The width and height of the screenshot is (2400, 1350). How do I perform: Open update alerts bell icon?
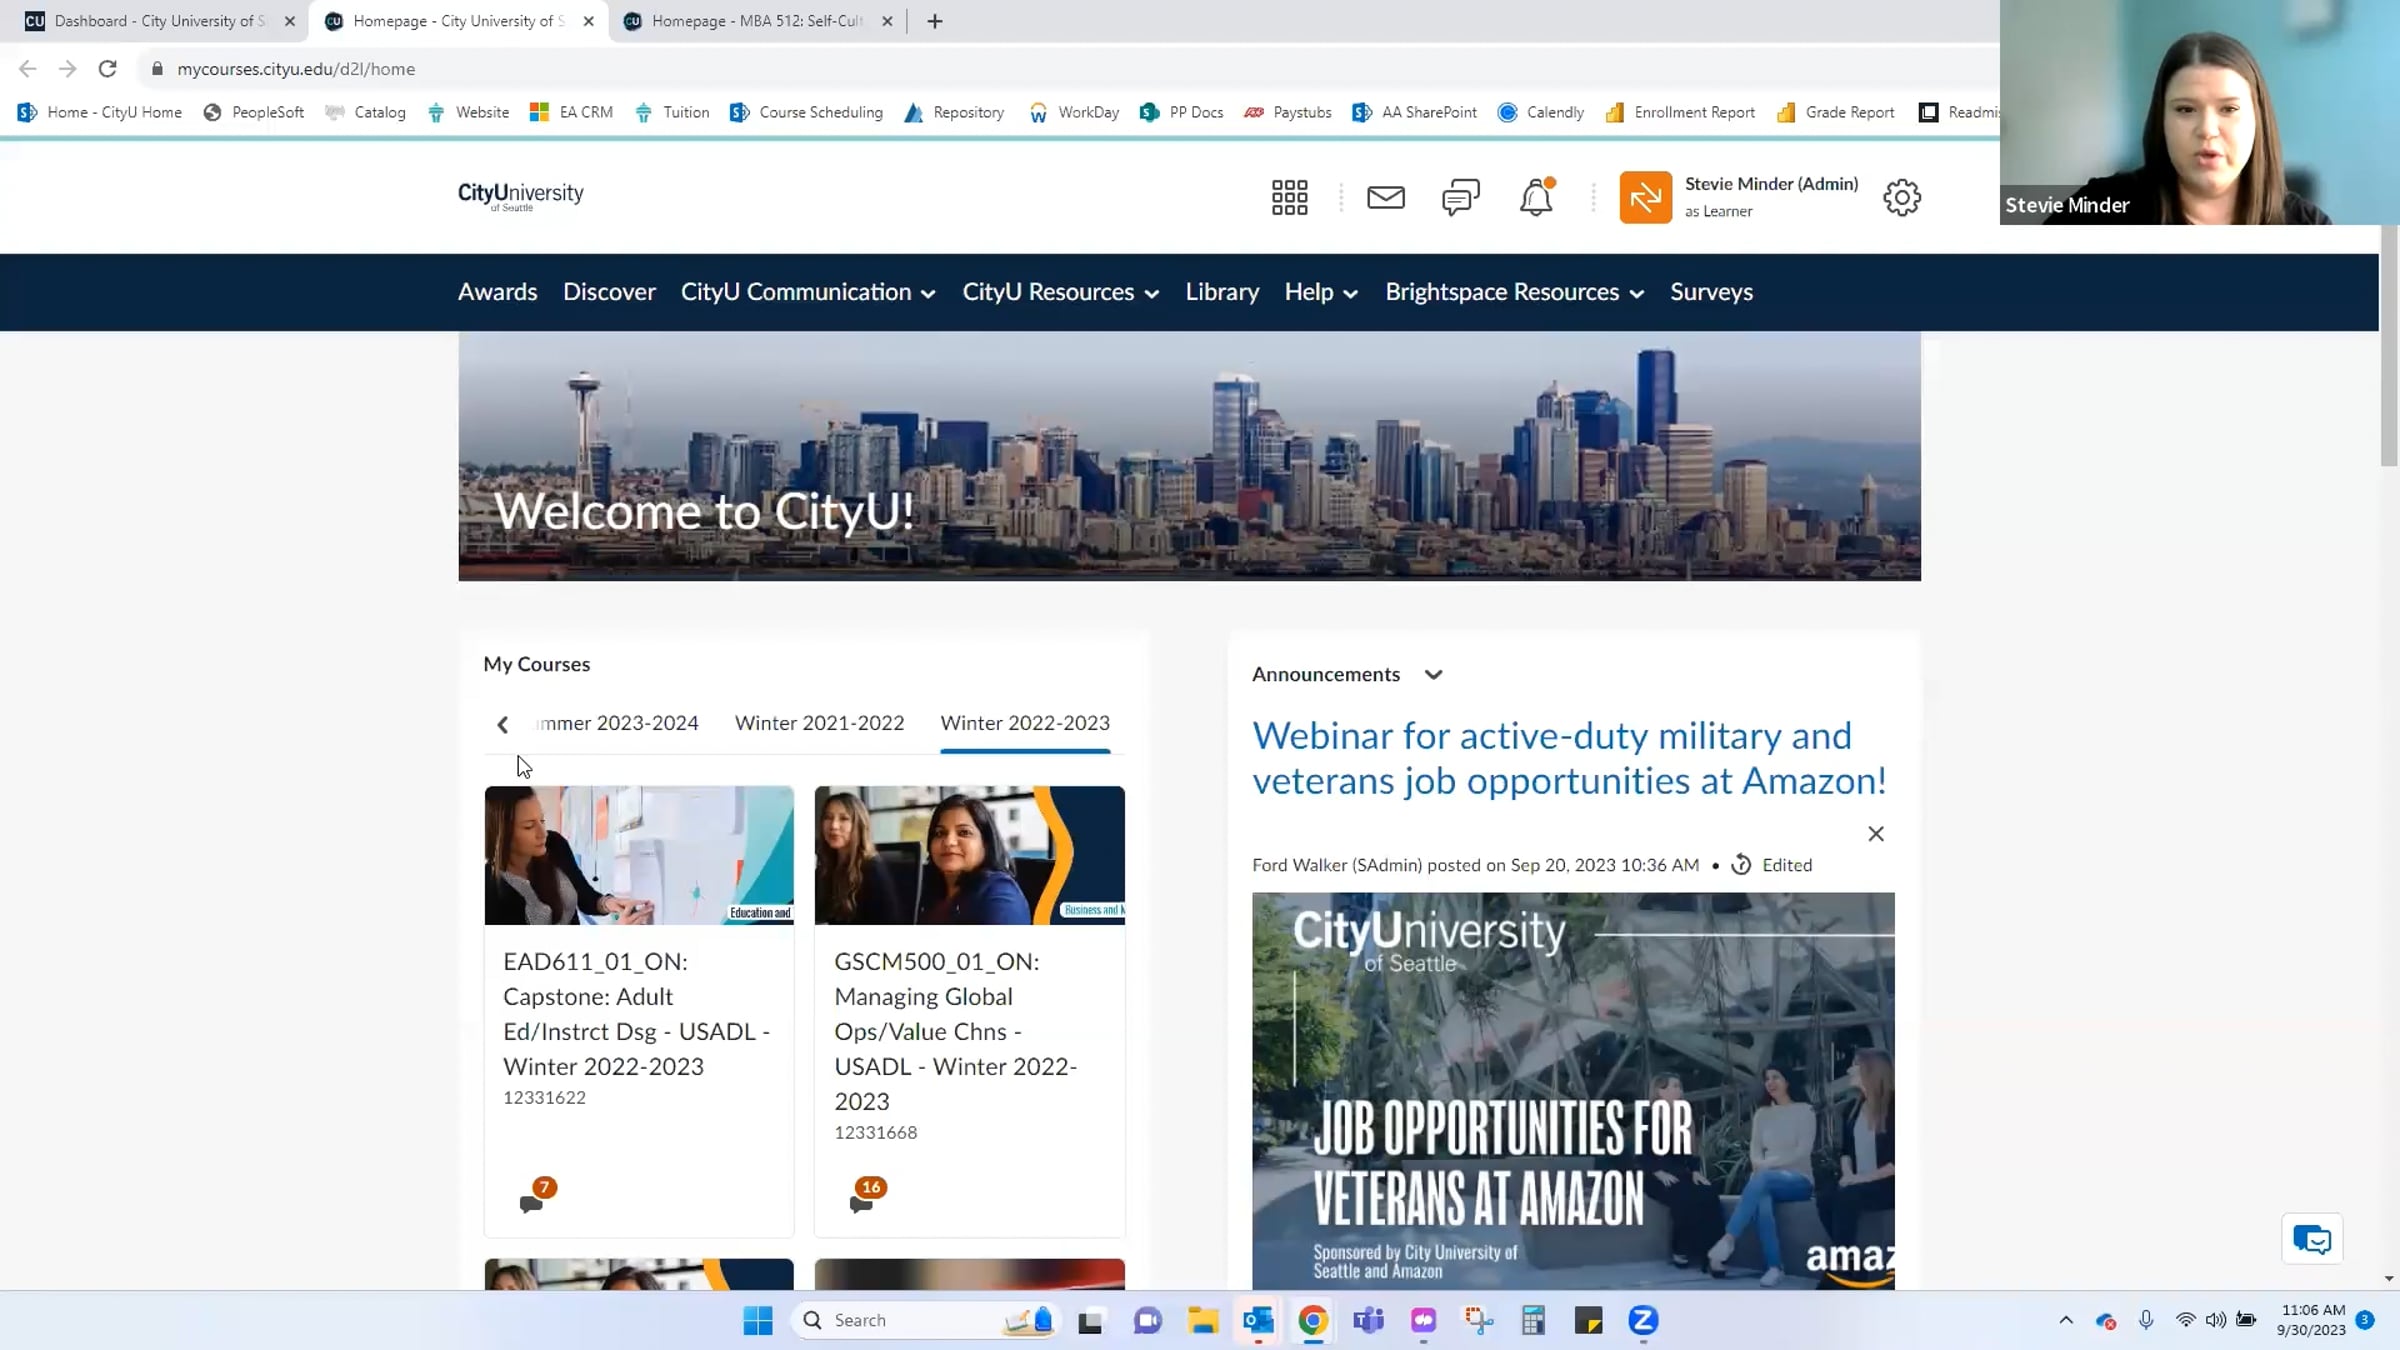(1536, 198)
